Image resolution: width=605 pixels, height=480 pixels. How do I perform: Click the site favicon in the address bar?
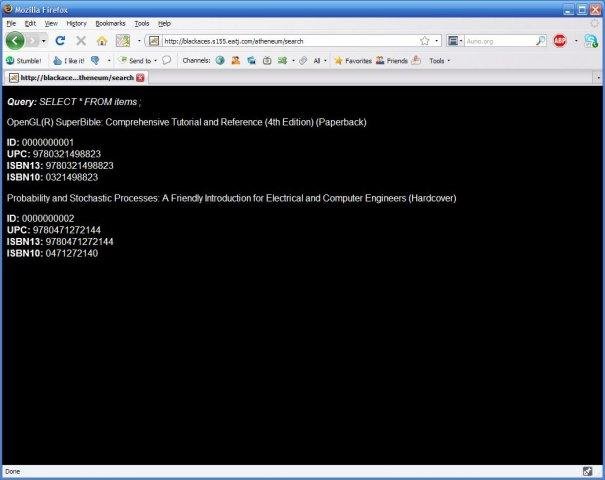[x=154, y=41]
